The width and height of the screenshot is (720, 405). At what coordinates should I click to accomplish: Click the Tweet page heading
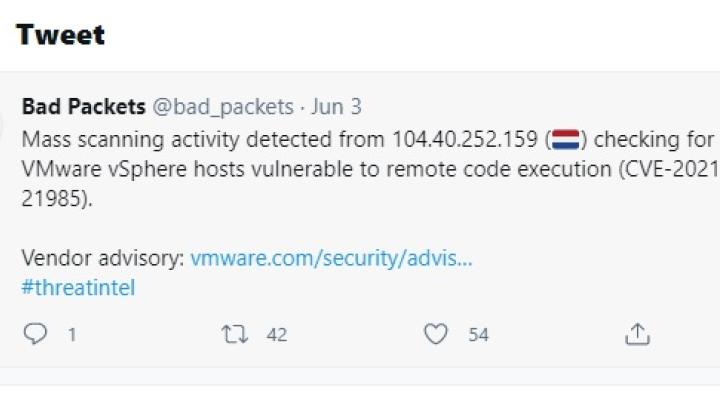(x=61, y=35)
